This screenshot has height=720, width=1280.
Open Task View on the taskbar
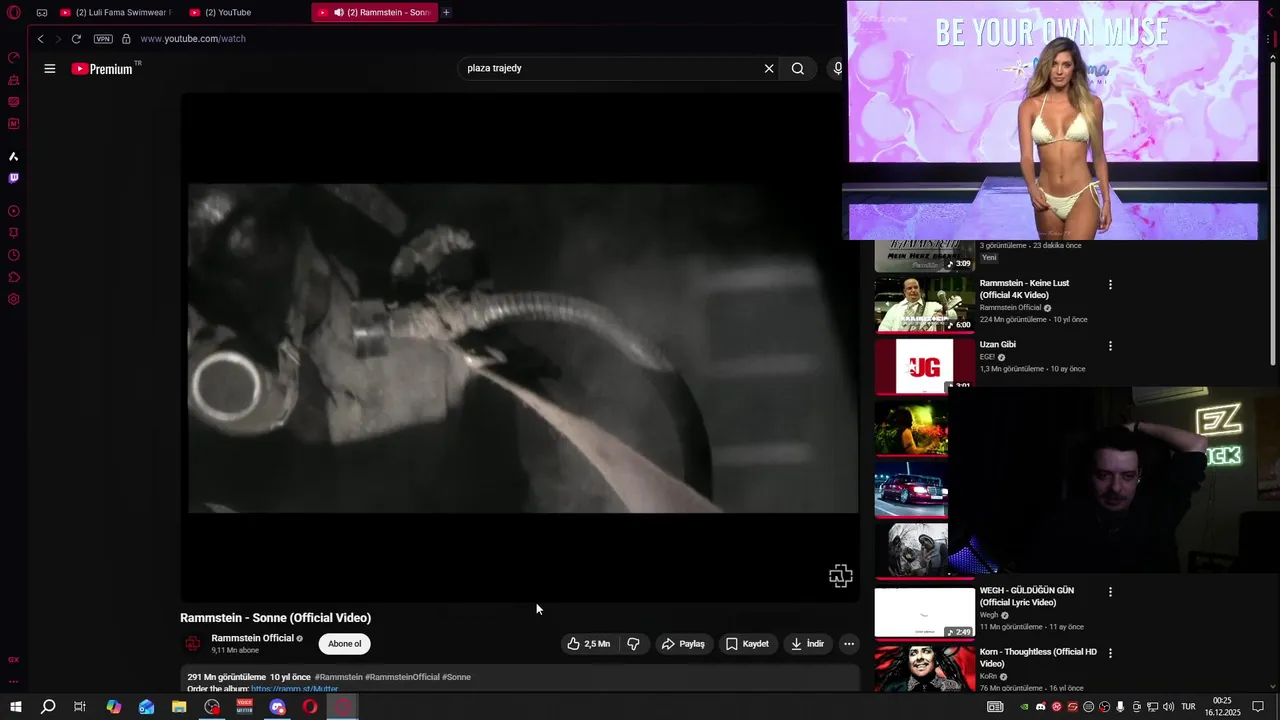80,707
